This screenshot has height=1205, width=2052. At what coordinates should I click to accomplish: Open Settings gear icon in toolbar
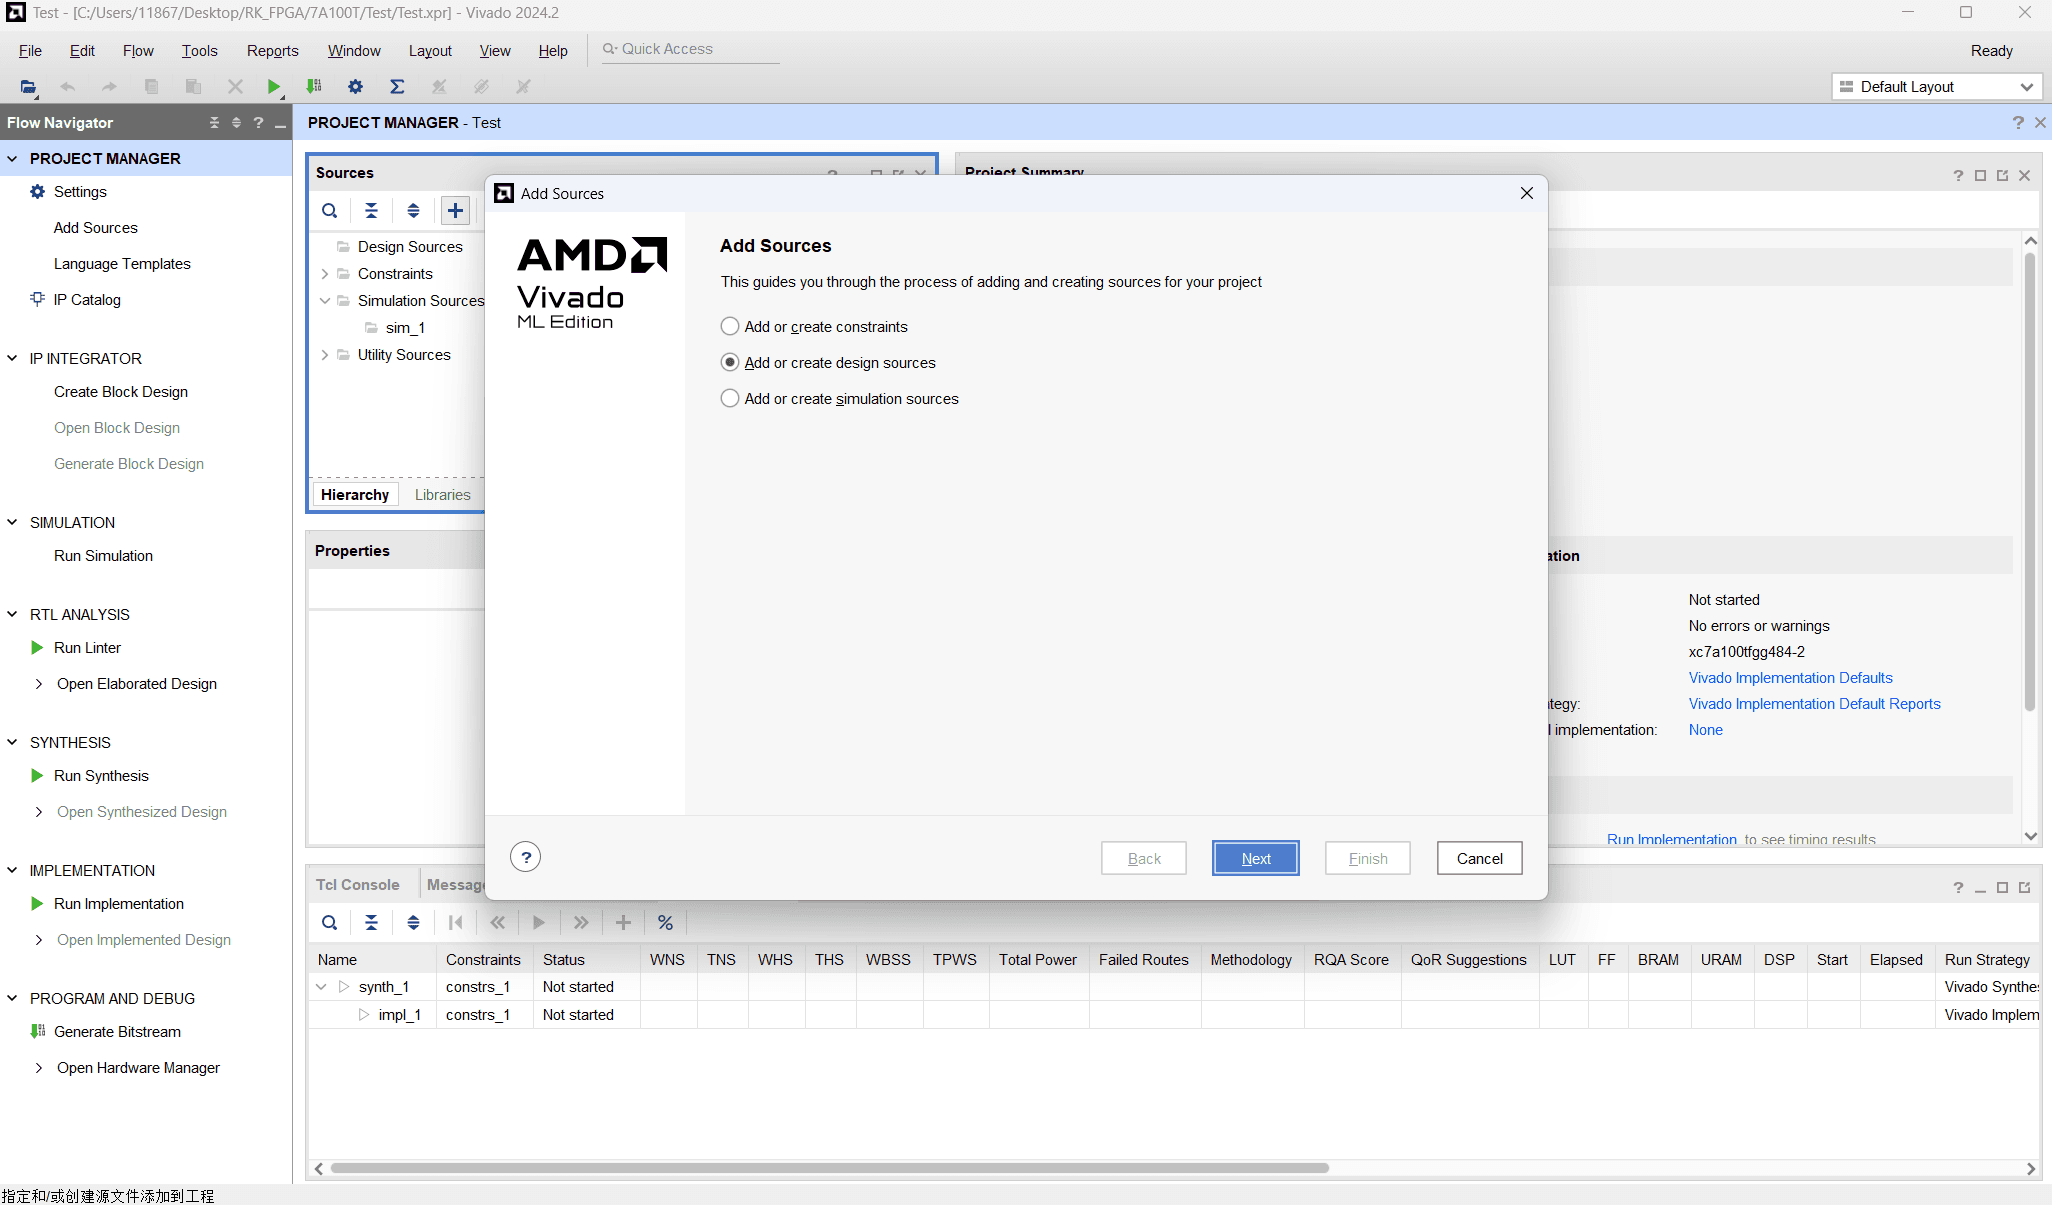click(355, 87)
